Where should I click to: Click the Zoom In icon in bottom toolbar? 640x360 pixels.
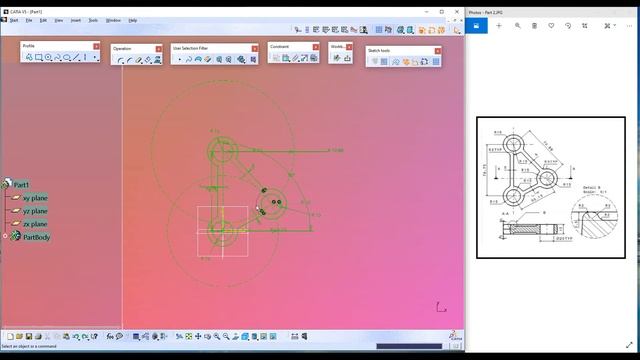coord(217,337)
